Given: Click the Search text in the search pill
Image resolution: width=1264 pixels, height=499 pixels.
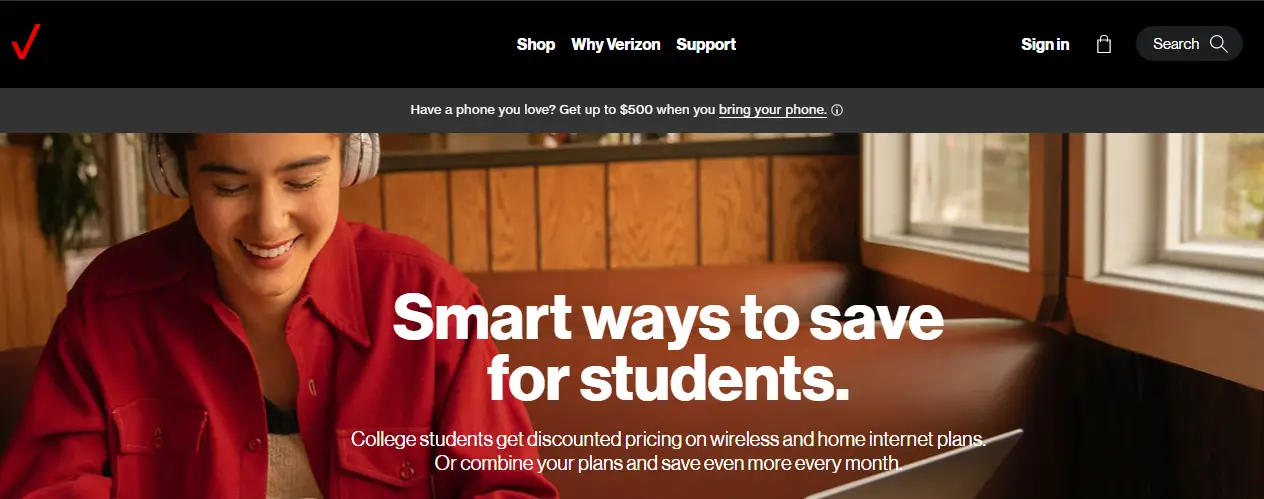Looking at the screenshot, I should point(1176,44).
